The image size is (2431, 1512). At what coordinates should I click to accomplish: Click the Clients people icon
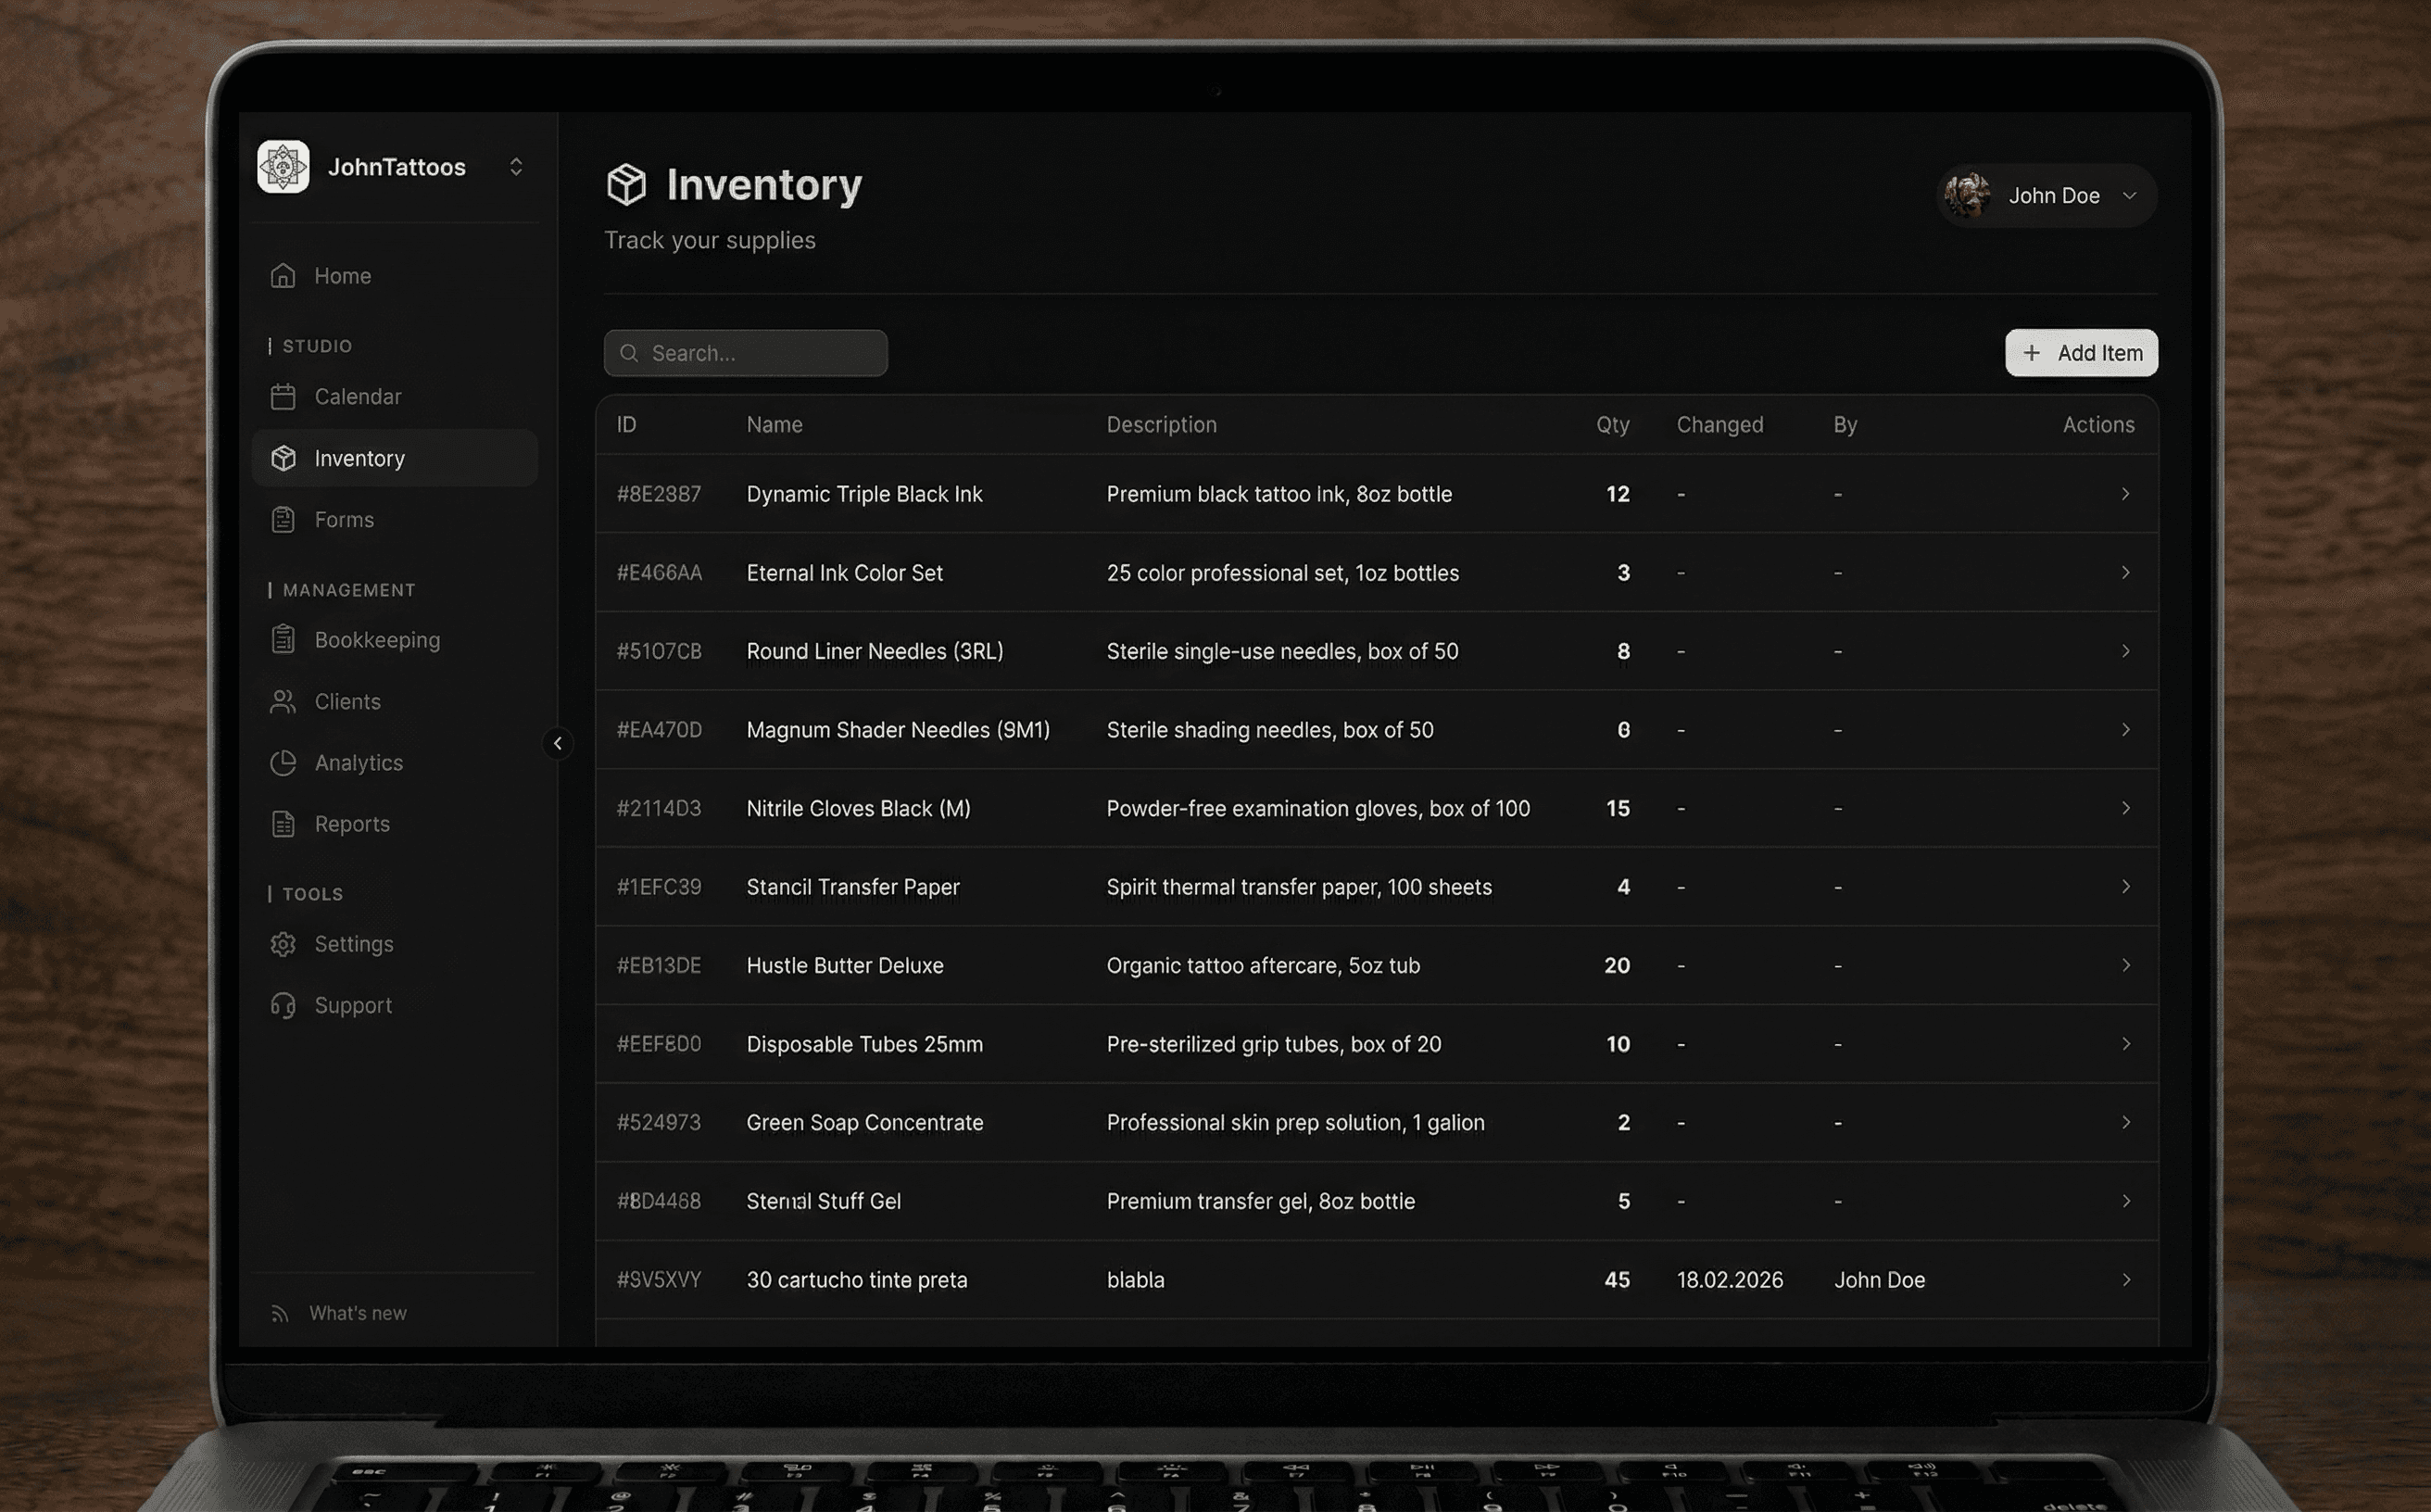click(283, 702)
